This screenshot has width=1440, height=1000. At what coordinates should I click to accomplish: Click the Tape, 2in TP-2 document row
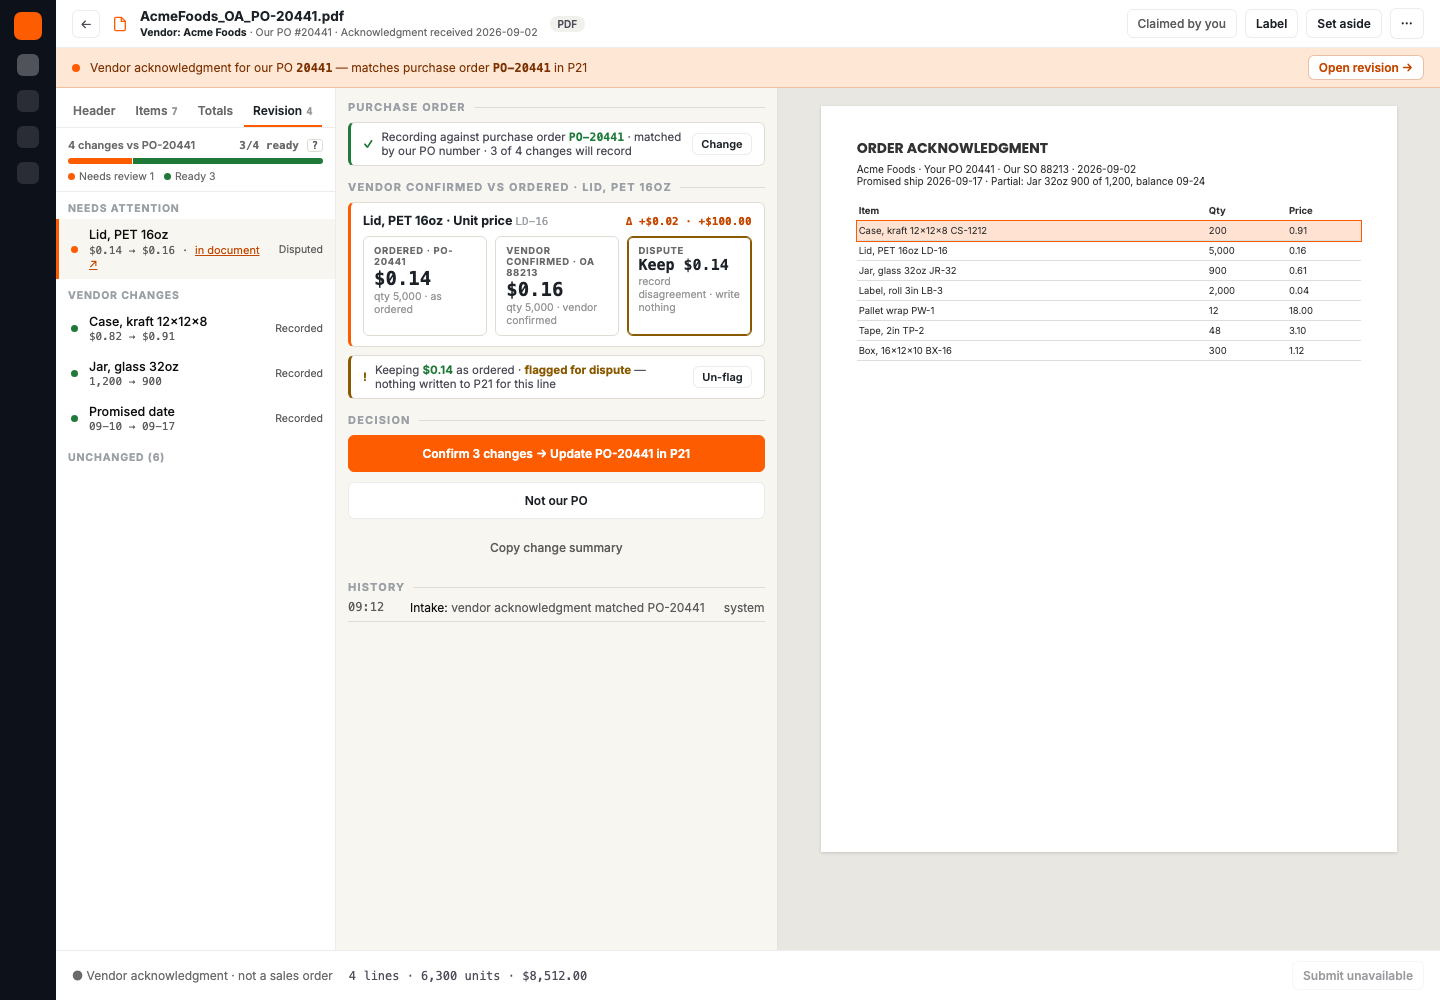[x=1109, y=331]
